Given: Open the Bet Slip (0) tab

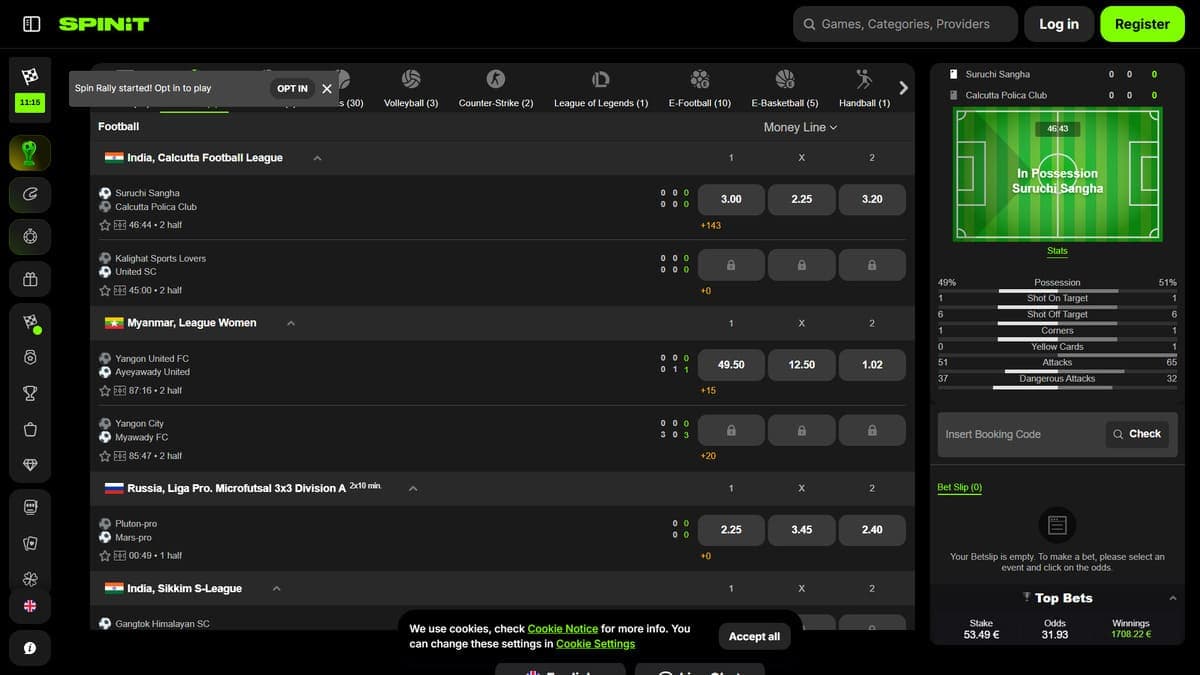Looking at the screenshot, I should click(x=959, y=488).
